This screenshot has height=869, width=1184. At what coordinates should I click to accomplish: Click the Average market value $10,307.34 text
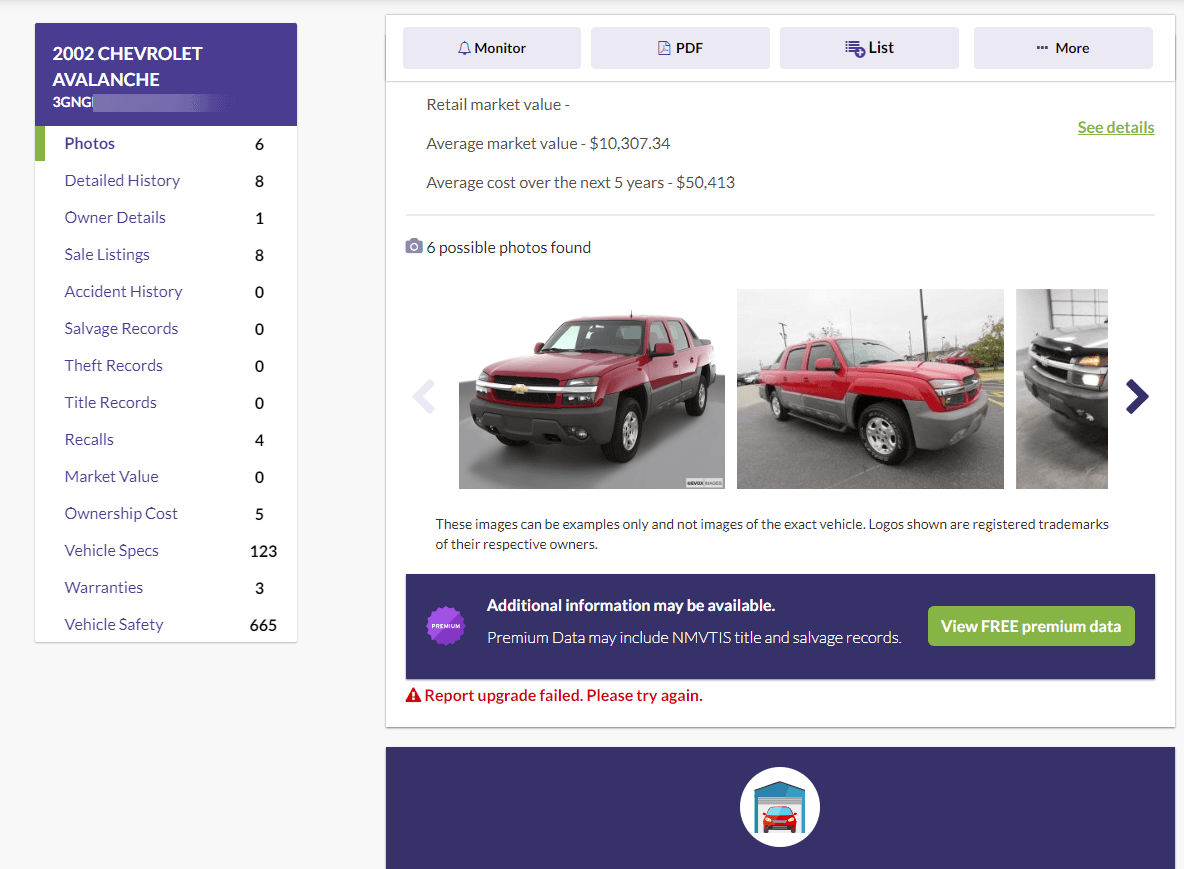[548, 143]
